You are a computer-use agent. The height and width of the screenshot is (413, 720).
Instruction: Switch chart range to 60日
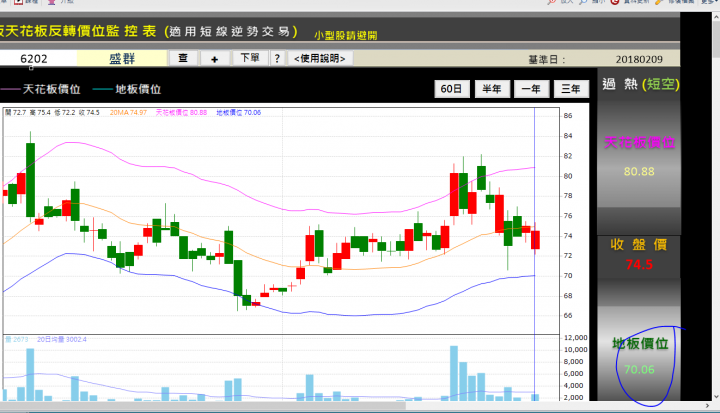coord(451,89)
